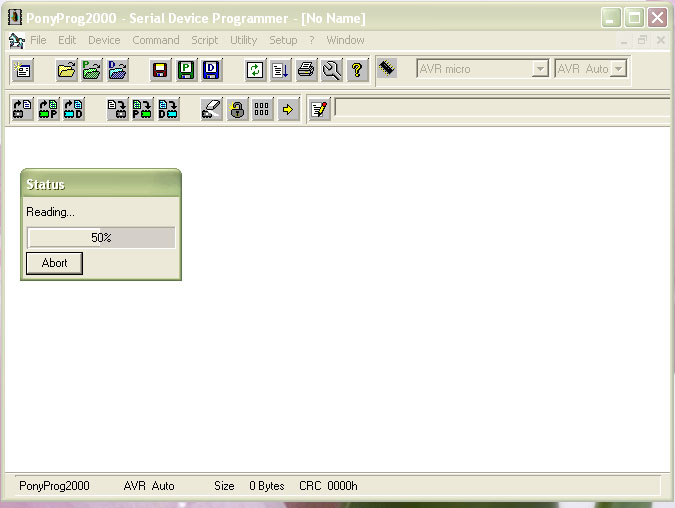
Task: Click the yellow arrow Launch icon
Action: (288, 109)
